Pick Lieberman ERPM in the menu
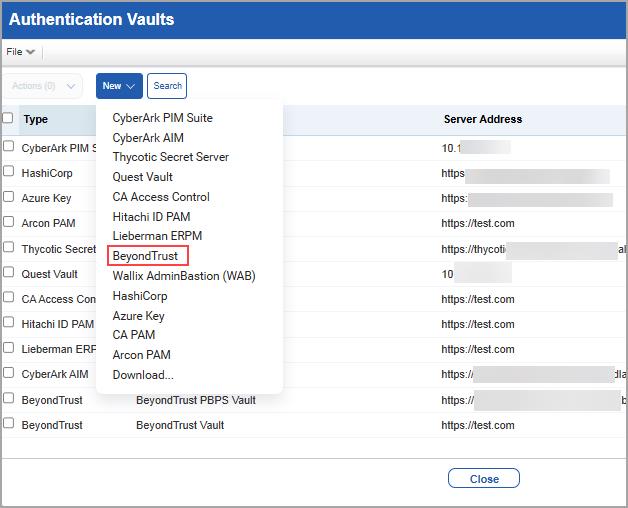Viewport: 628px width, 508px height. 157,236
